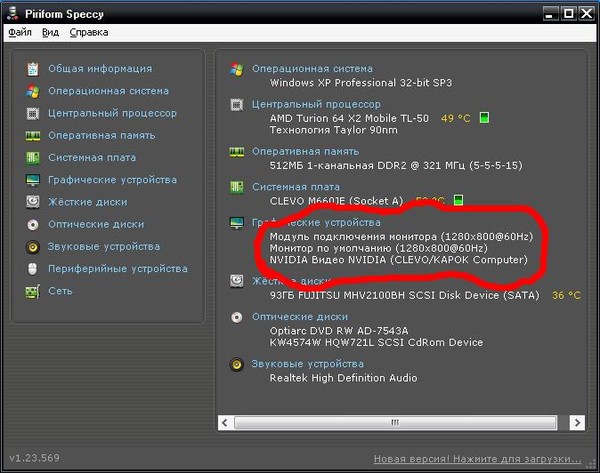Open the Вид menu
This screenshot has height=473, width=600.
click(x=50, y=33)
